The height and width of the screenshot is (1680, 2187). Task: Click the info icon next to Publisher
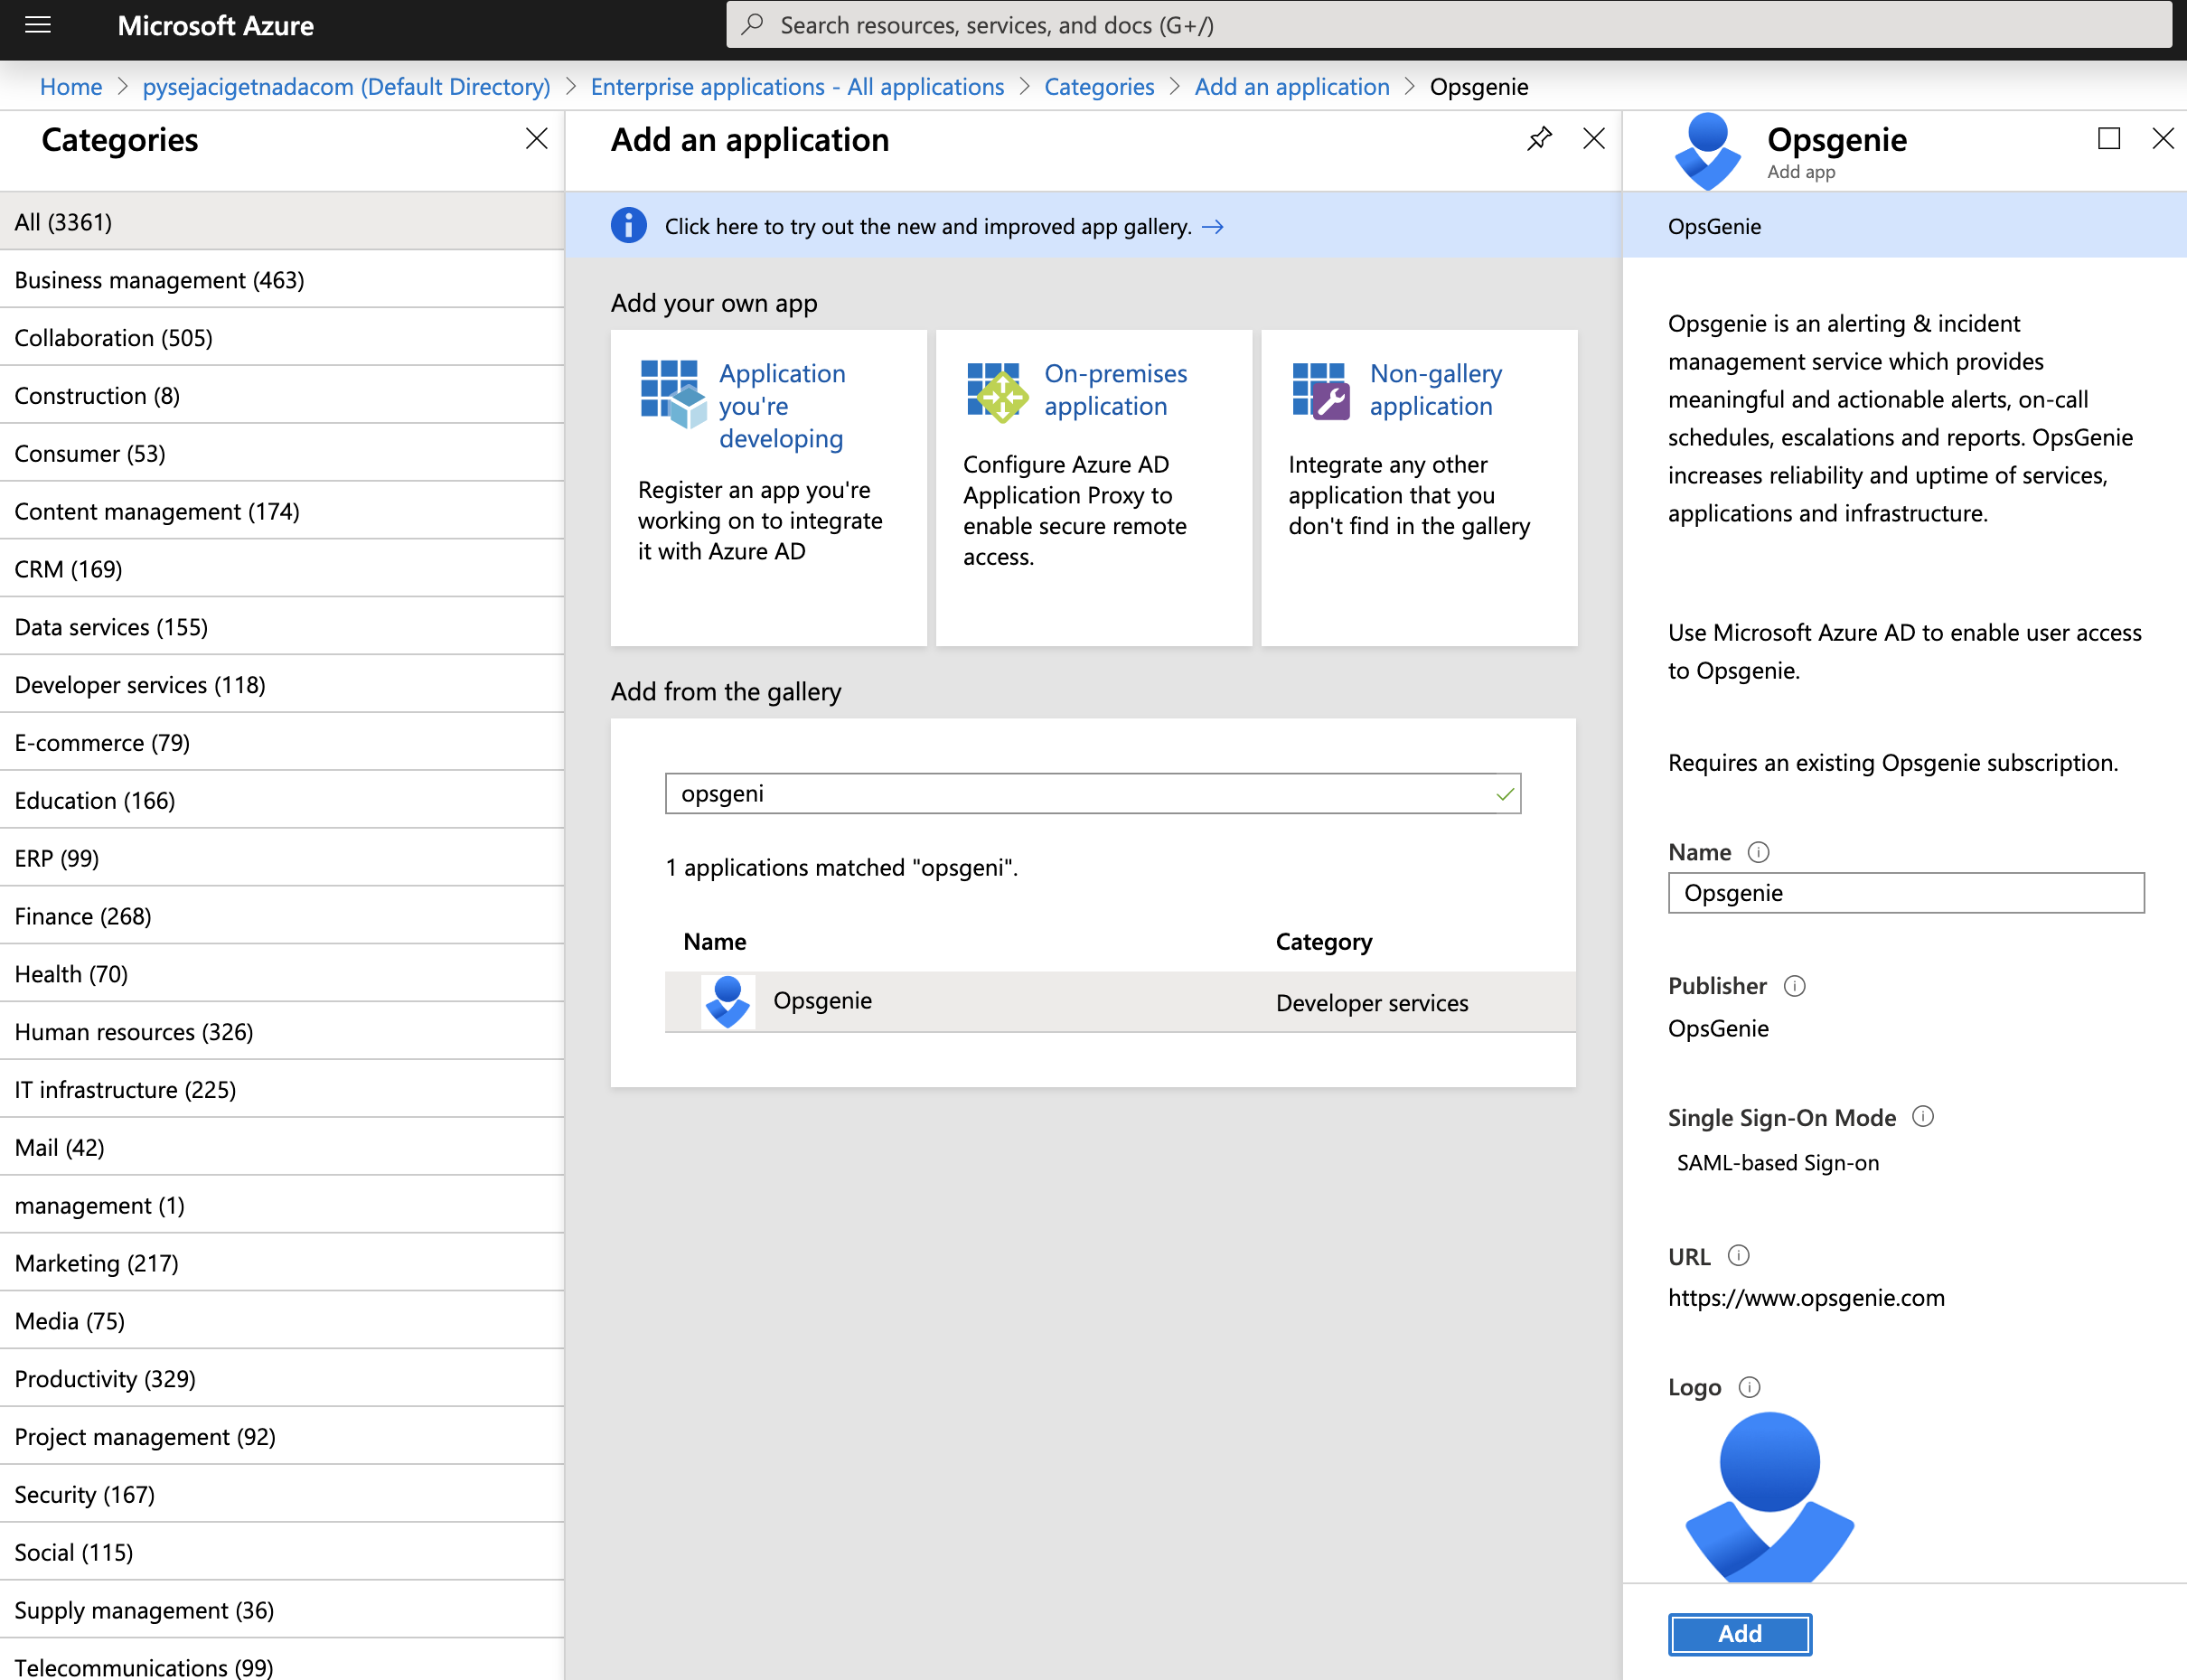point(1795,986)
